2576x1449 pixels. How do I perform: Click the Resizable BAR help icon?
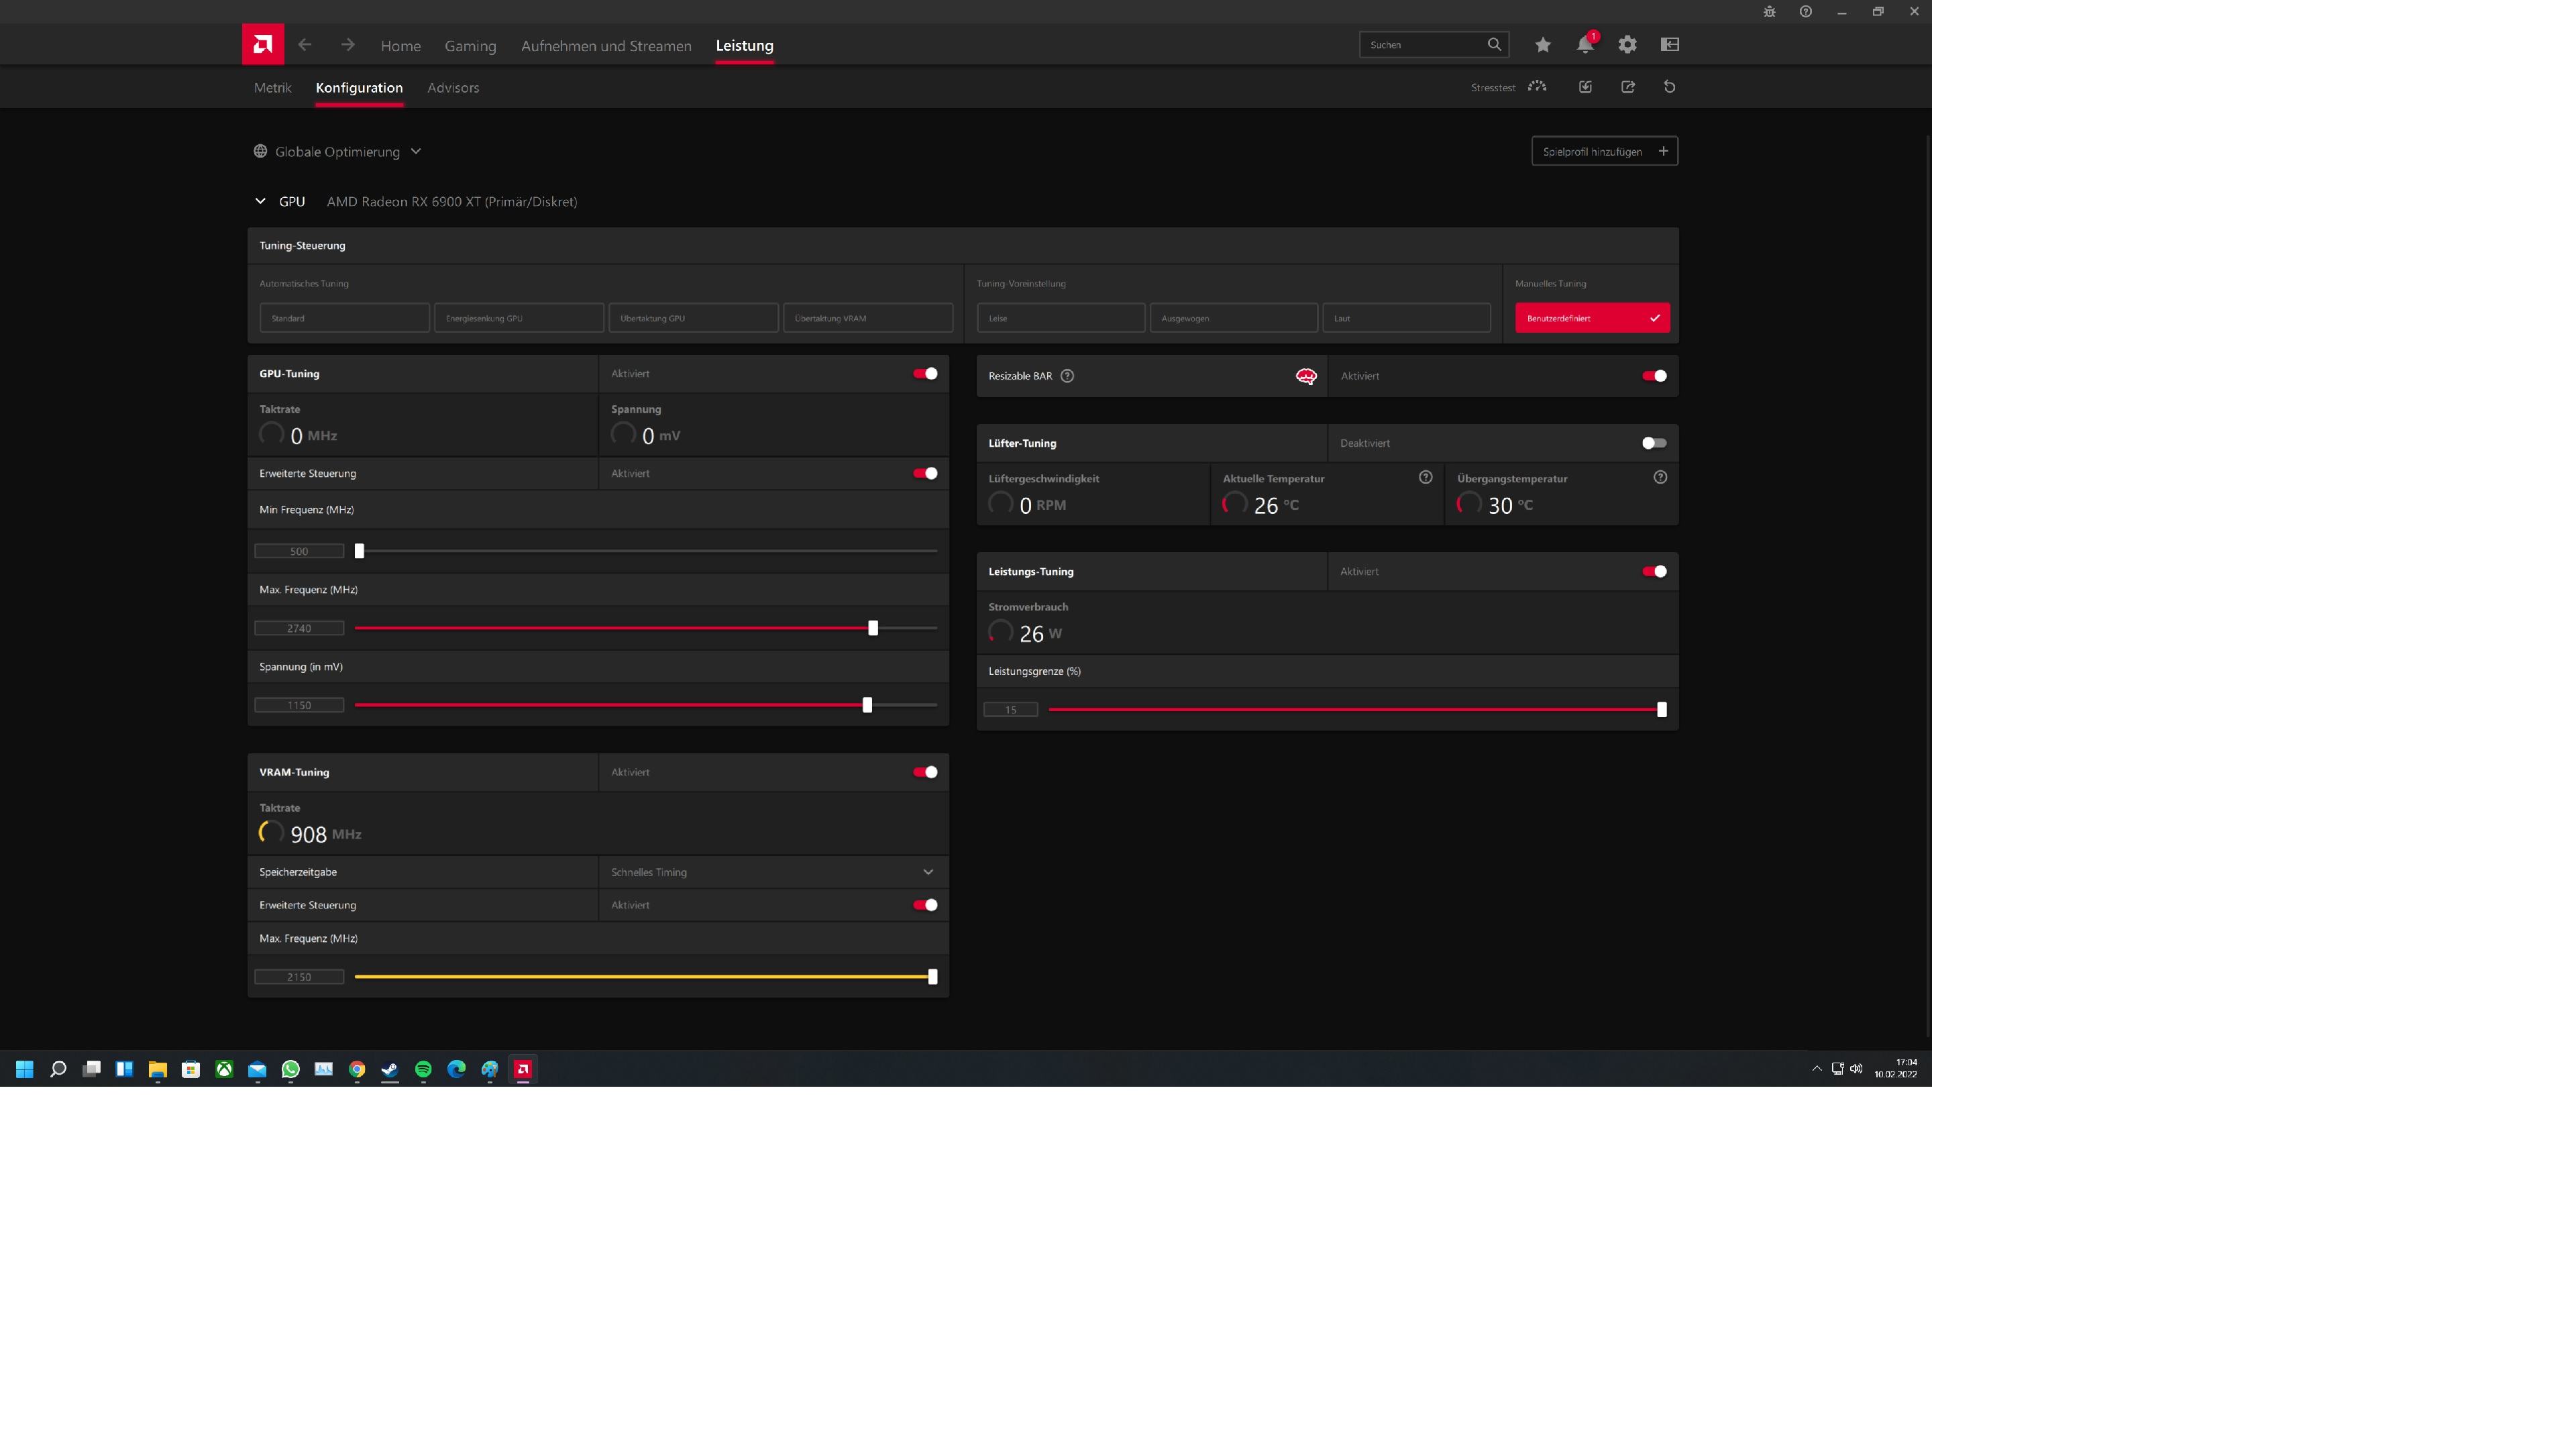pyautogui.click(x=1067, y=376)
